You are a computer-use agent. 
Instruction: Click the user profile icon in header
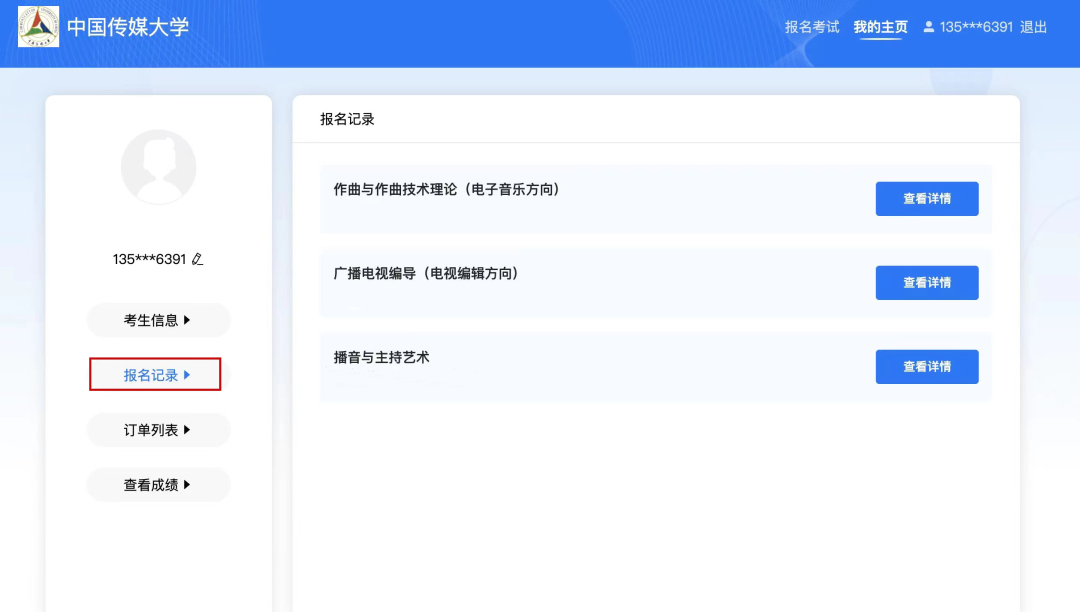928,27
